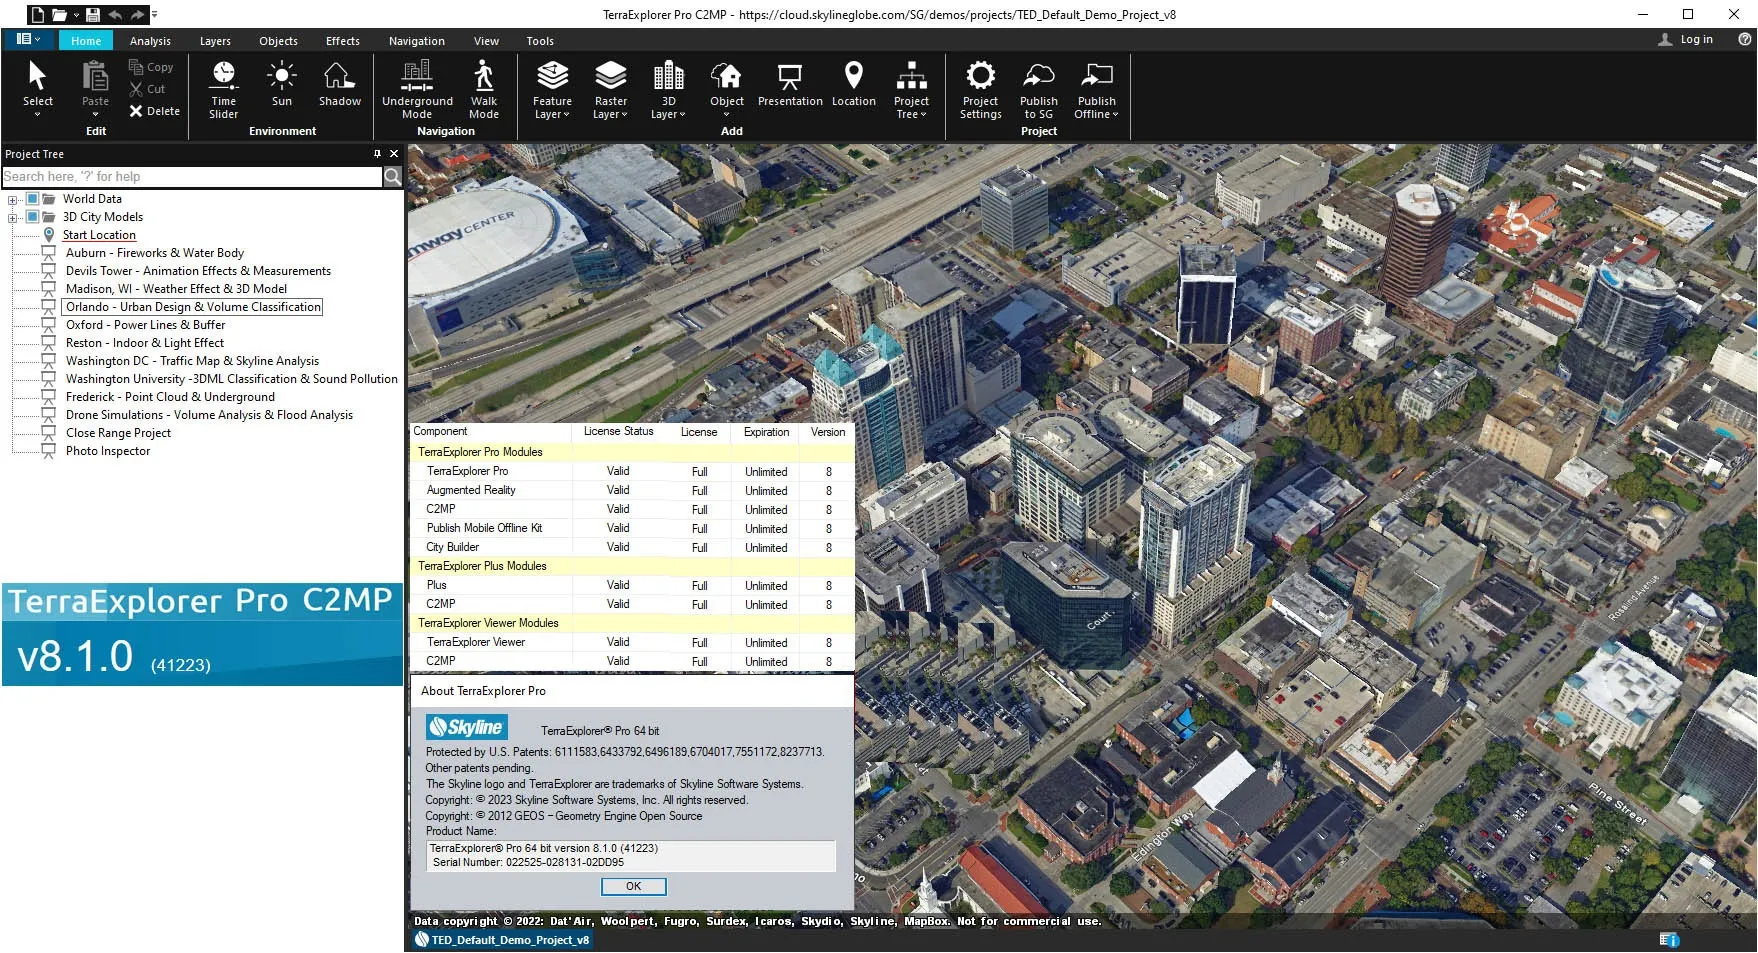Click the Log in link
Image resolution: width=1758 pixels, height=953 pixels.
(1696, 40)
